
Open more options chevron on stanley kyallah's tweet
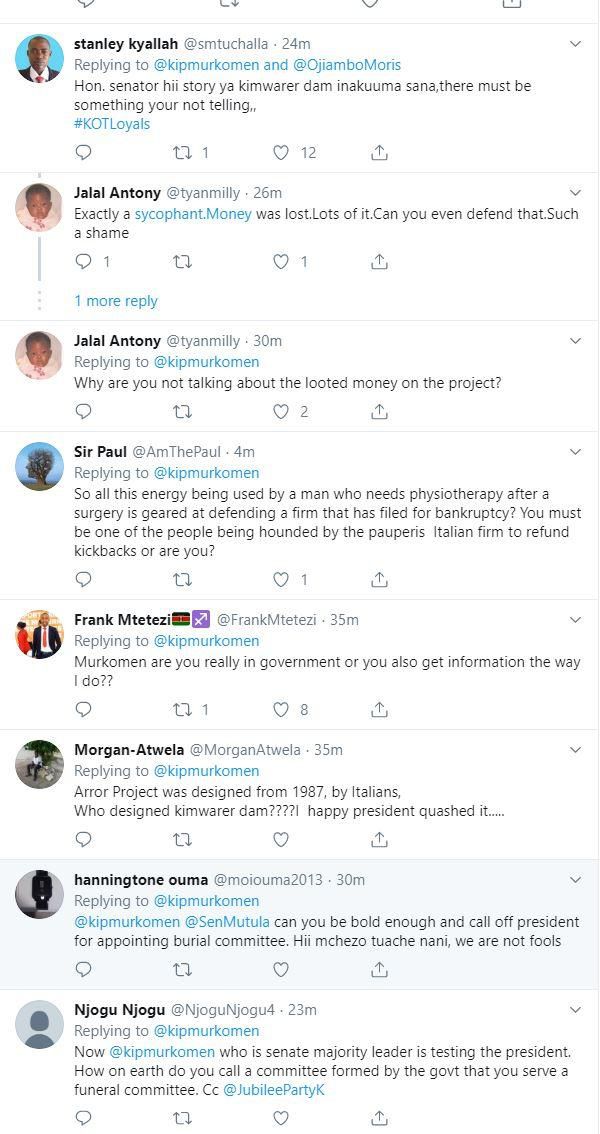(x=576, y=44)
